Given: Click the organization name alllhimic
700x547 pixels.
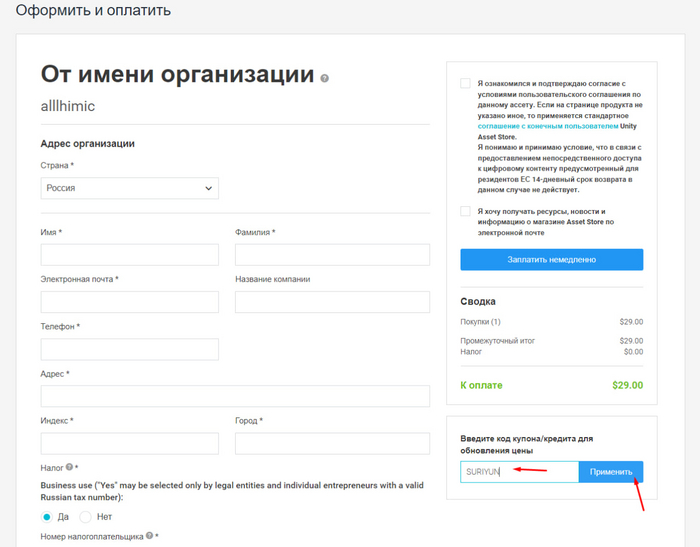Looking at the screenshot, I should 68,106.
